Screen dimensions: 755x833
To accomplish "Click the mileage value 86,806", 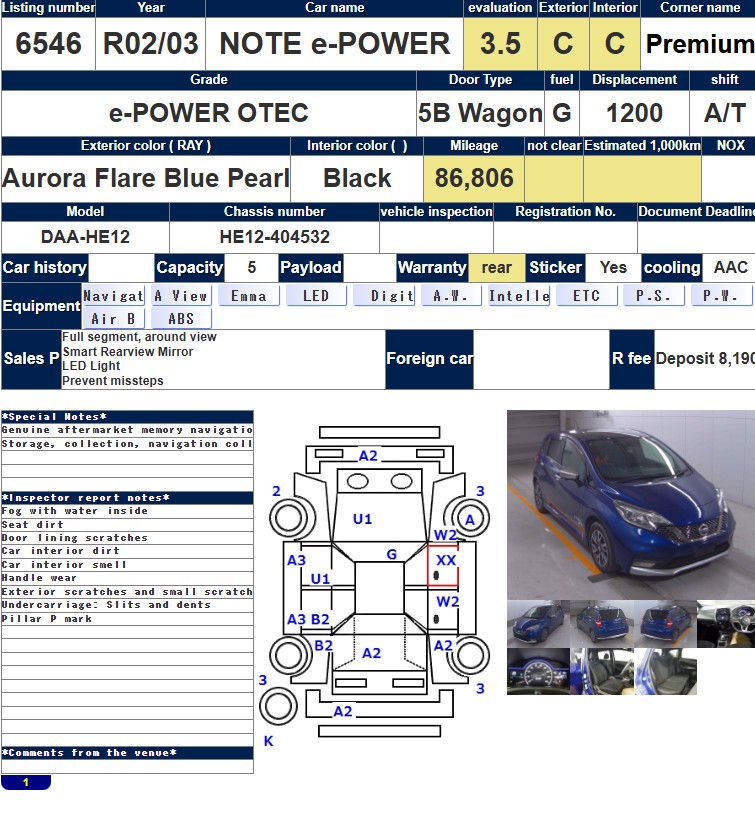I will (474, 178).
